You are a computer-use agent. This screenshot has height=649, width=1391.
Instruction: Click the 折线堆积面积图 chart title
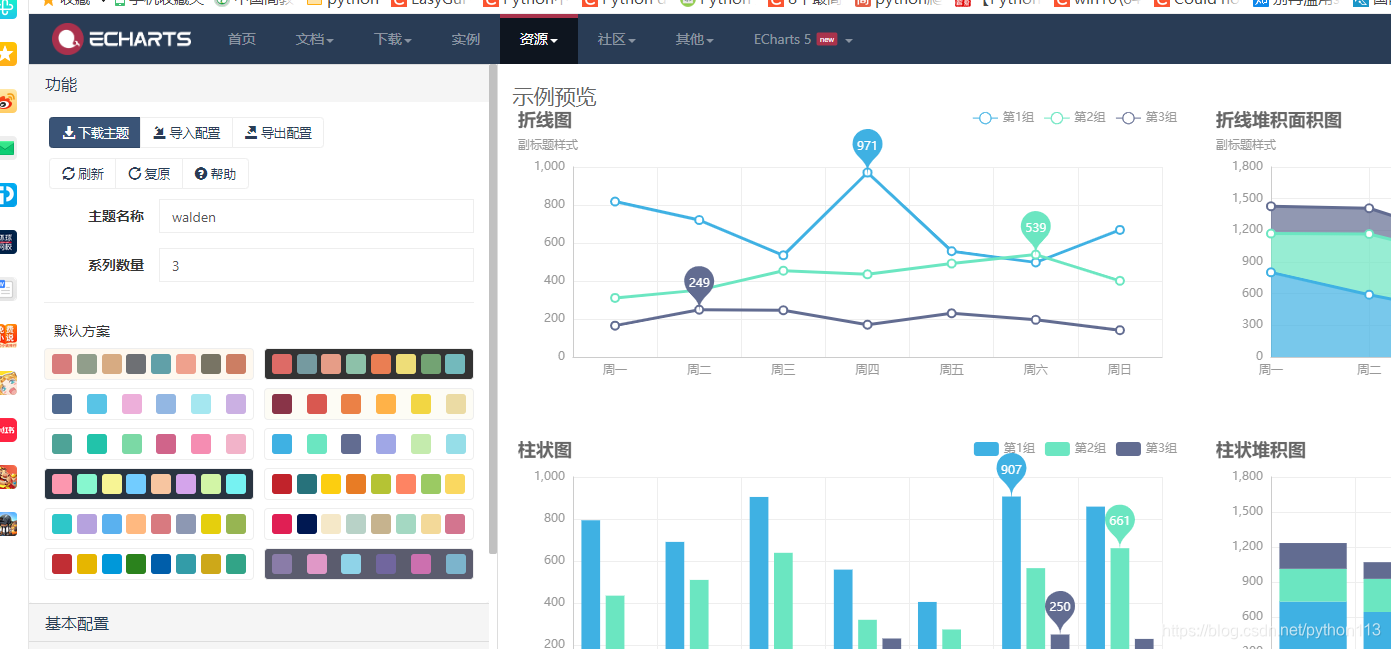click(x=1279, y=120)
